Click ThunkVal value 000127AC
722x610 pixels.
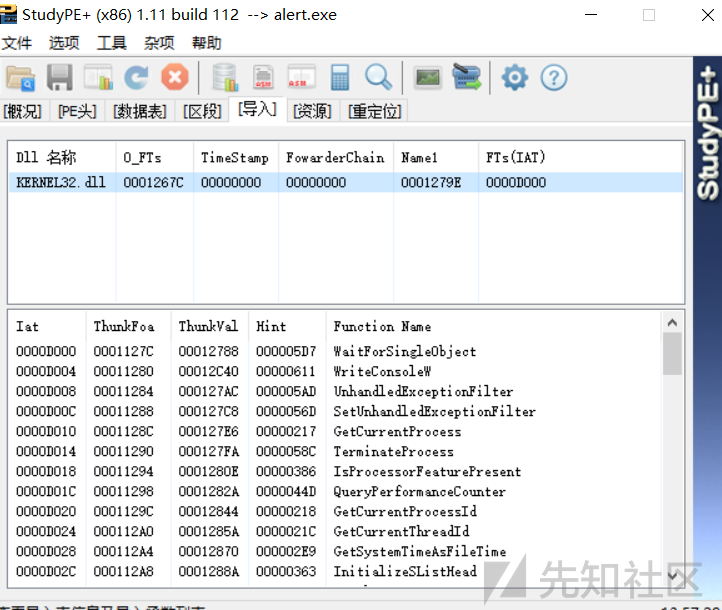[208, 391]
